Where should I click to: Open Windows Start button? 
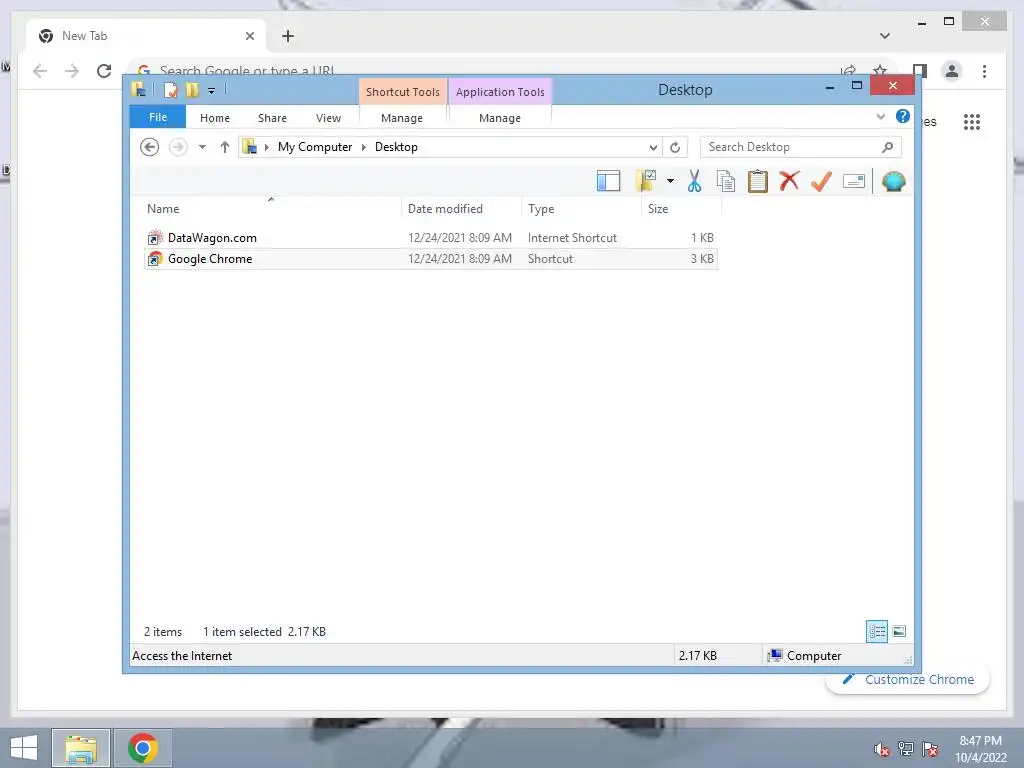coord(24,748)
